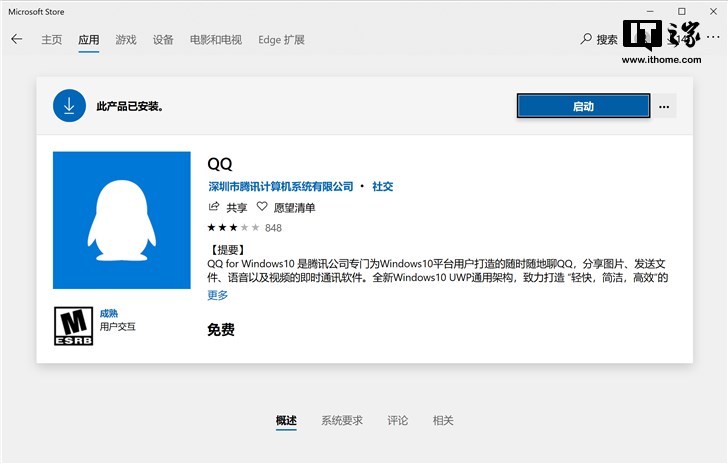Screen dimensions: 728x464
Task: Open the Edge 扩展 tab
Action: click(281, 39)
